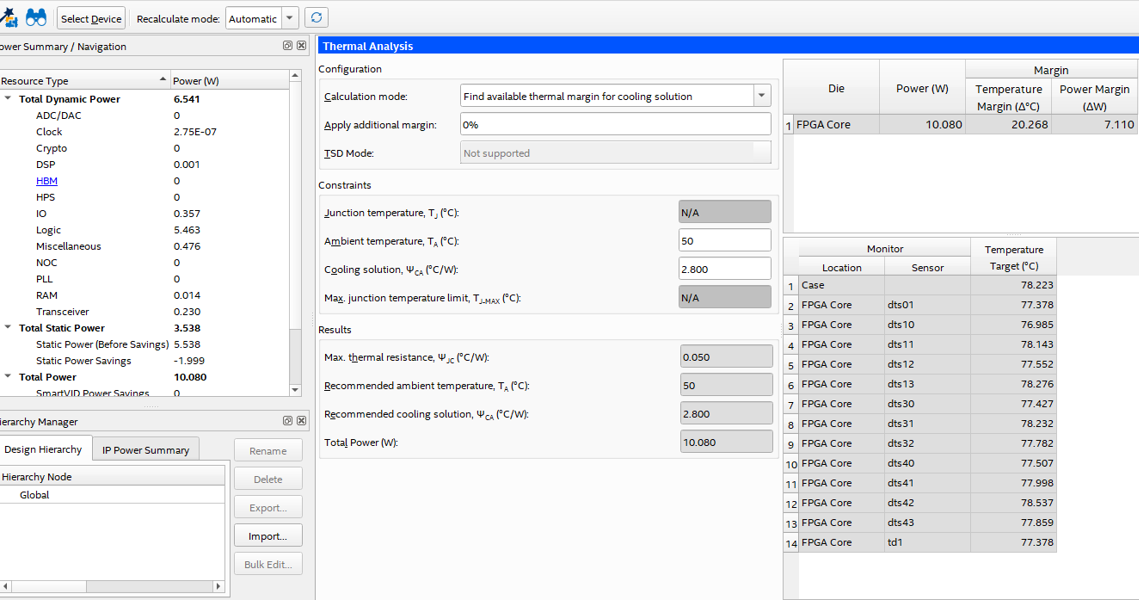The height and width of the screenshot is (600, 1139).
Task: Undock the Power Summary / Navigation panel
Action: pyautogui.click(x=287, y=46)
